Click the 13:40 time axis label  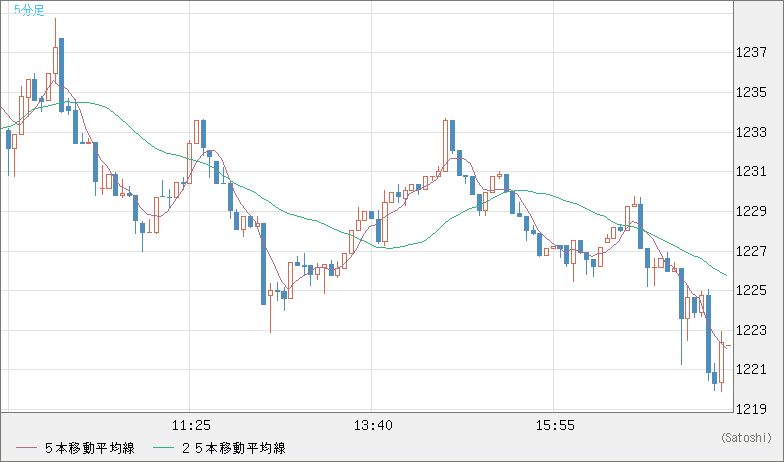point(373,426)
